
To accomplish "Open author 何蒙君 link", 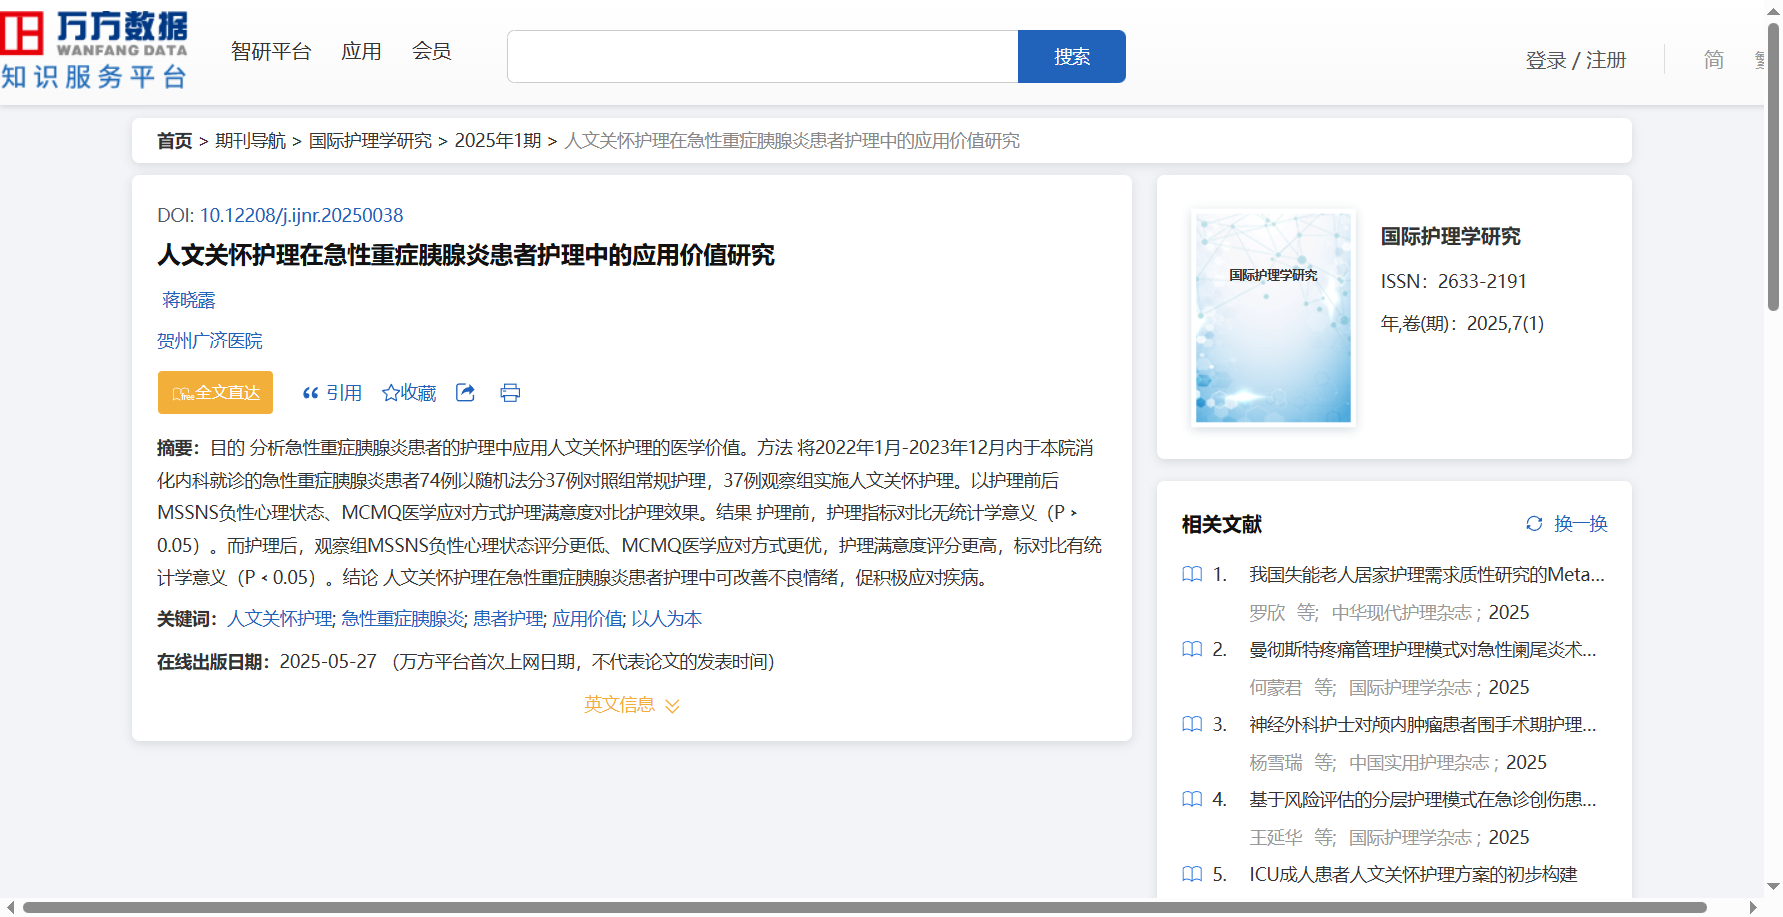I will [1276, 688].
